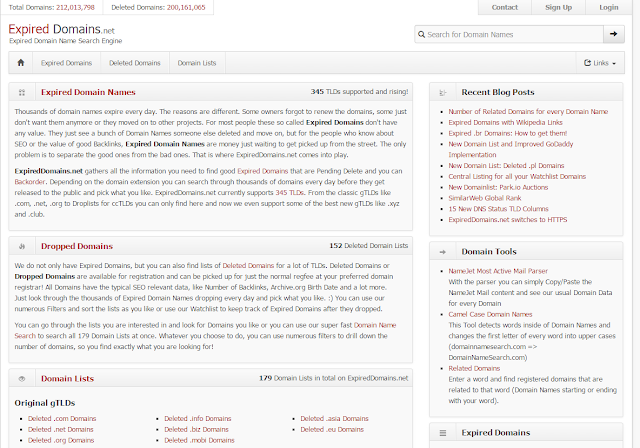Image resolution: width=640 pixels, height=448 pixels.
Task: Click the Dropped Domains heading
Action: click(77, 246)
